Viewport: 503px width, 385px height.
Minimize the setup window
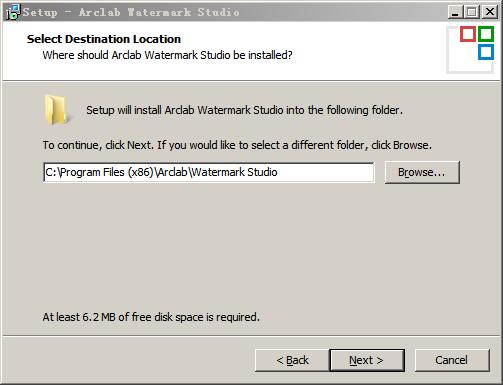tap(454, 12)
